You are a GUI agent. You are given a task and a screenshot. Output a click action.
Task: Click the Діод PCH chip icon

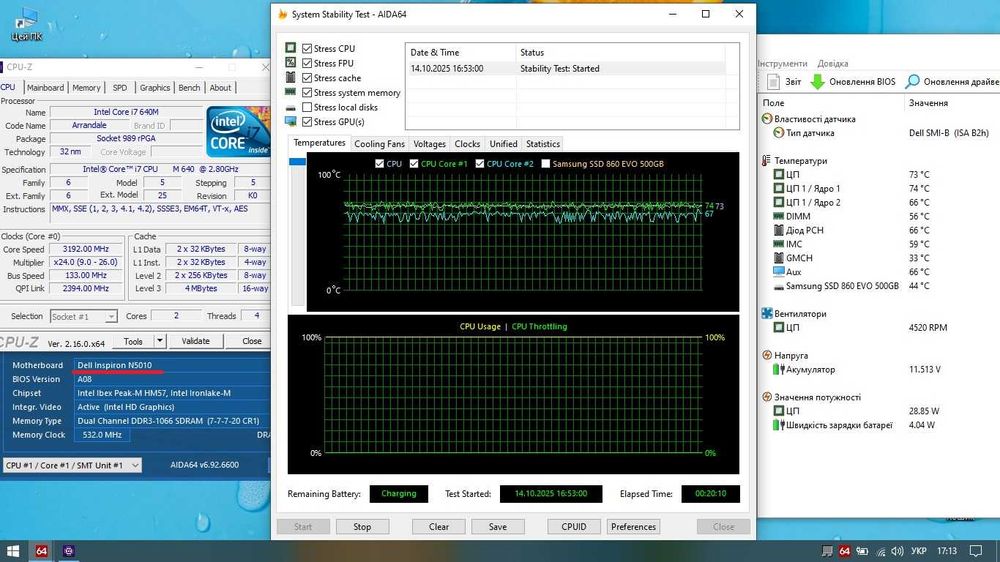(x=778, y=230)
